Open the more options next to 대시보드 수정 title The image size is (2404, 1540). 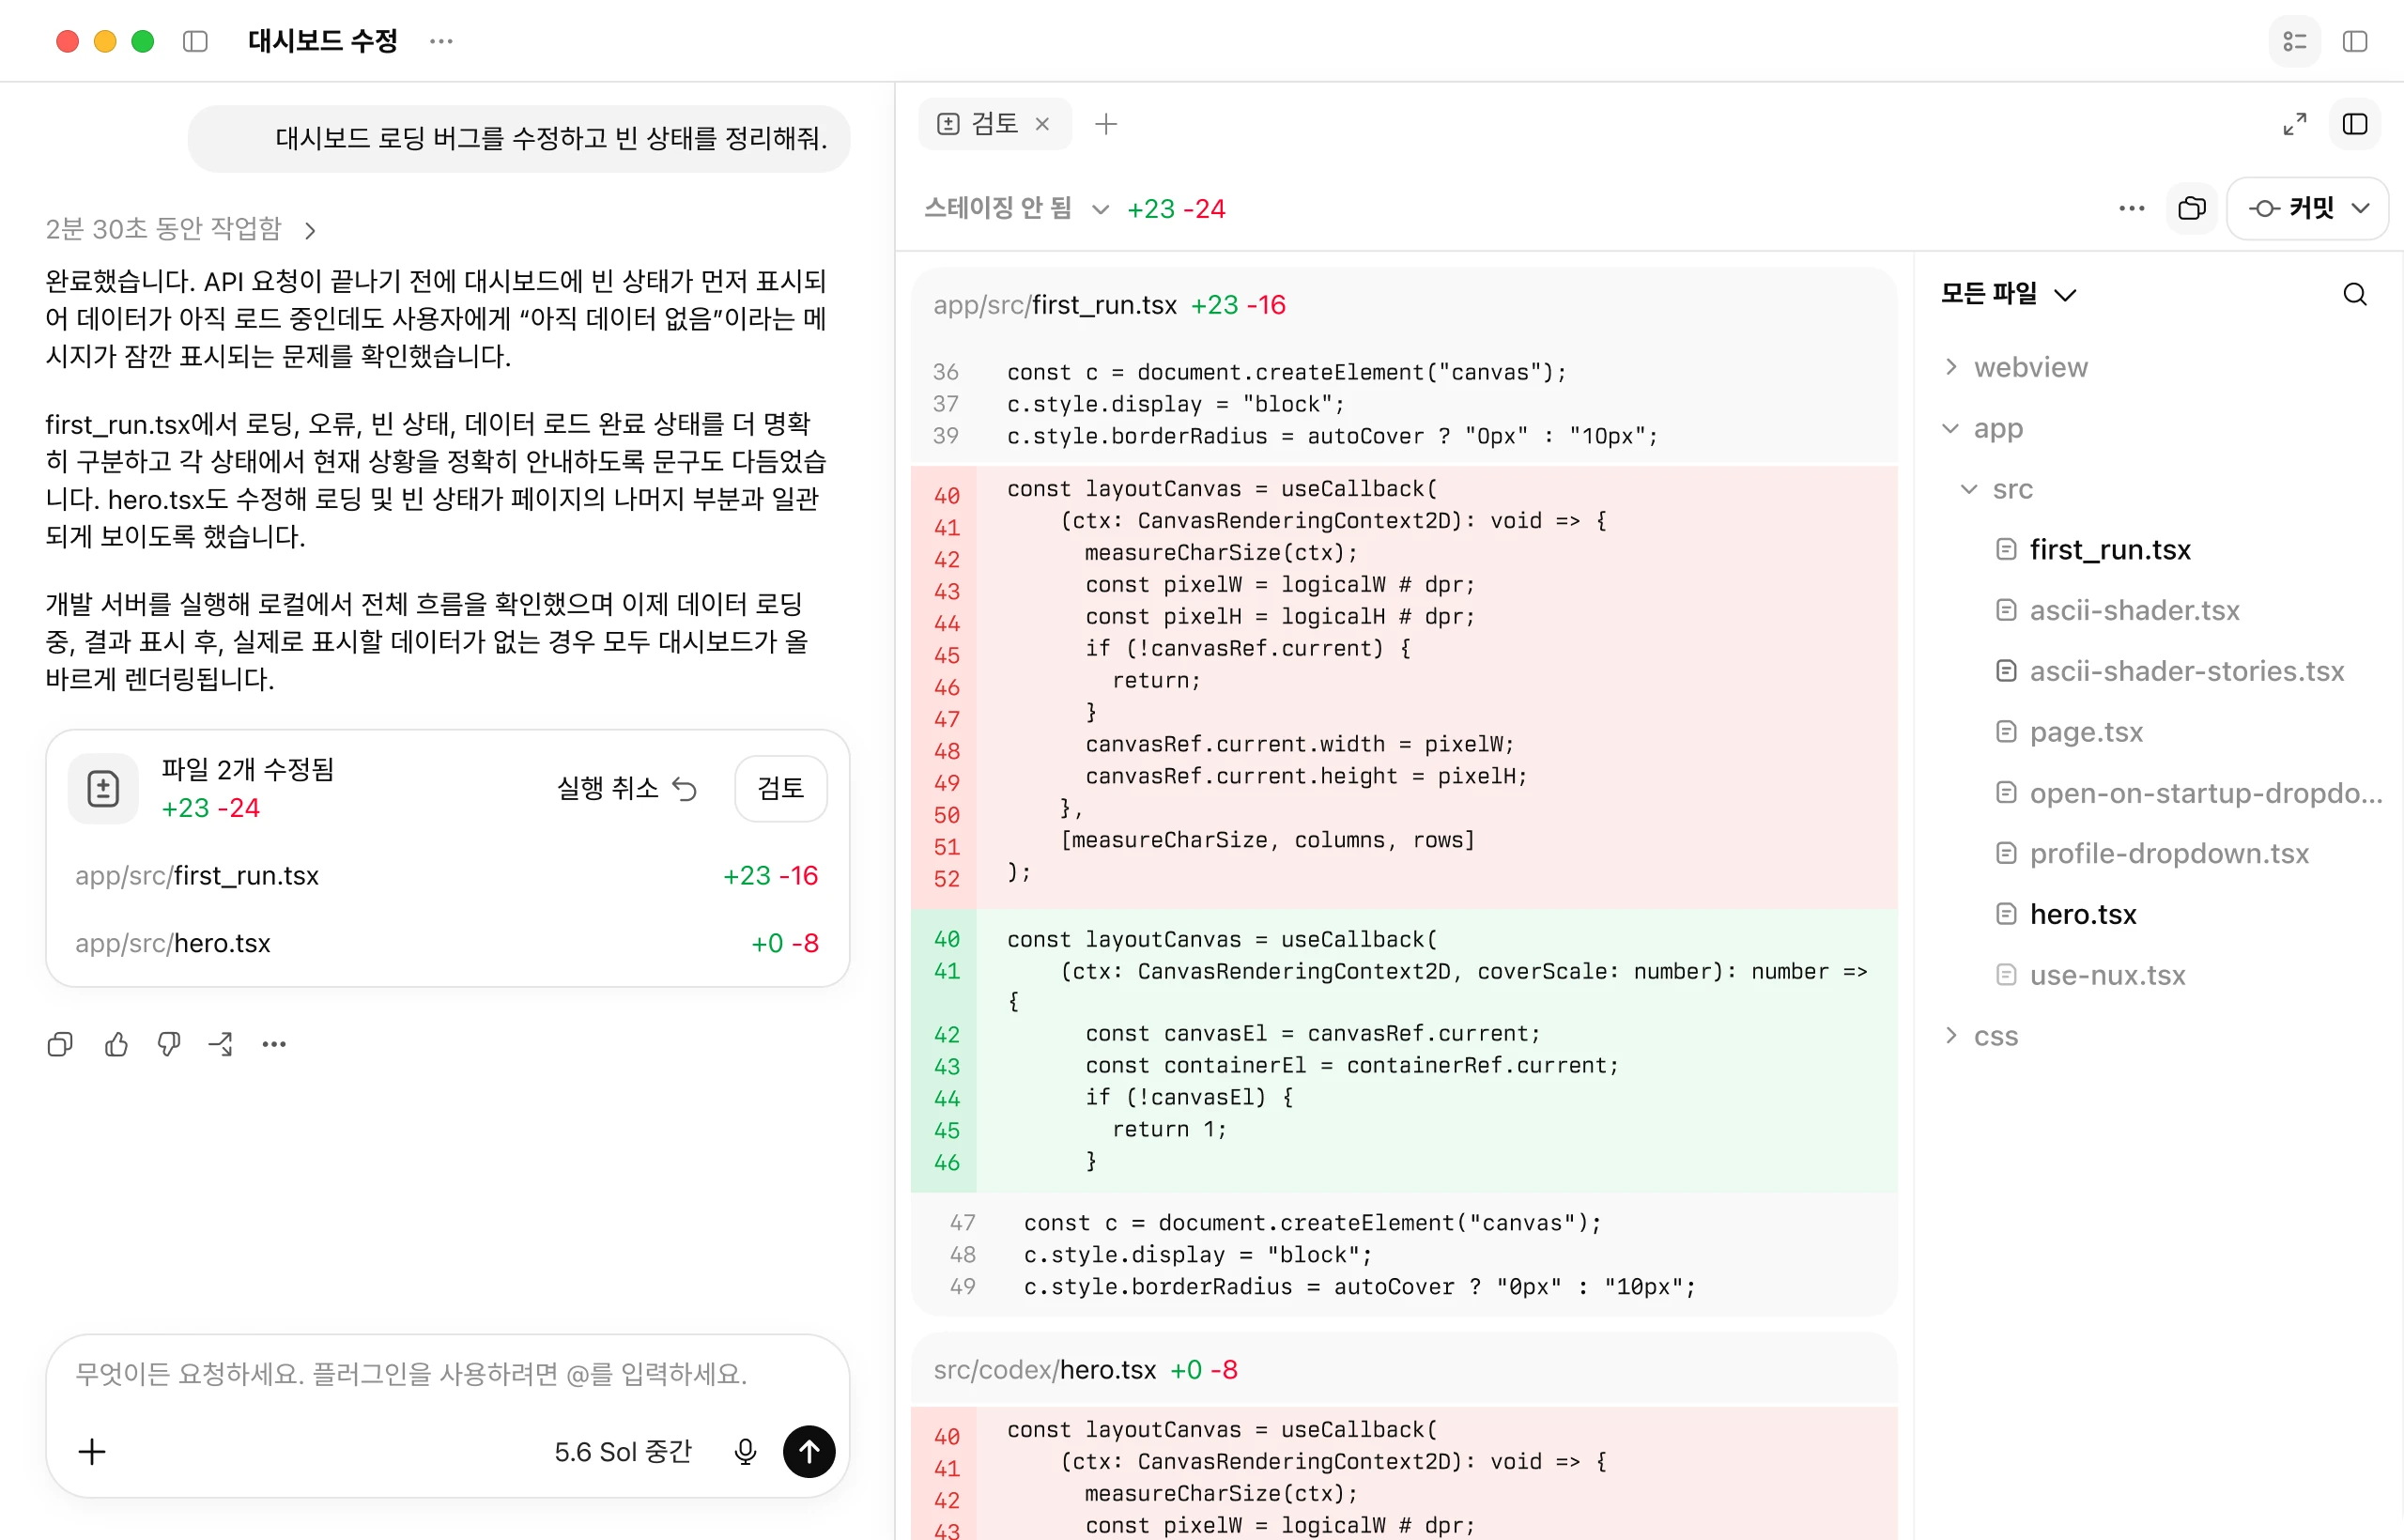point(441,41)
